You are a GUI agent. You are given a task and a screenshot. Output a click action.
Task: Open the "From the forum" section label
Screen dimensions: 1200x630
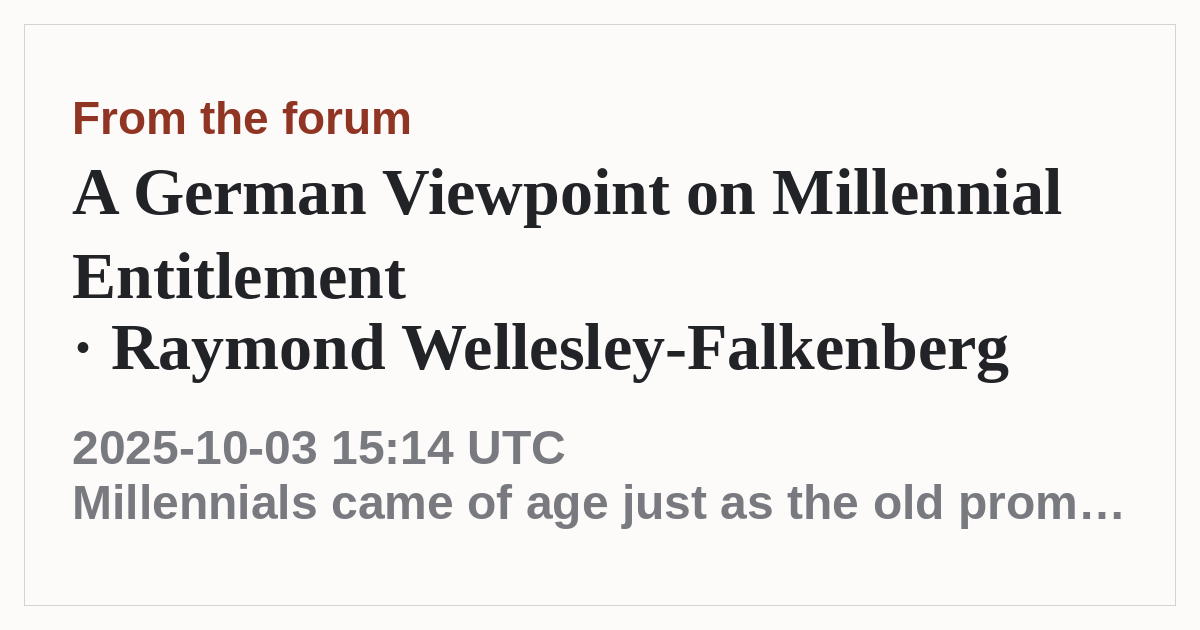tap(241, 119)
